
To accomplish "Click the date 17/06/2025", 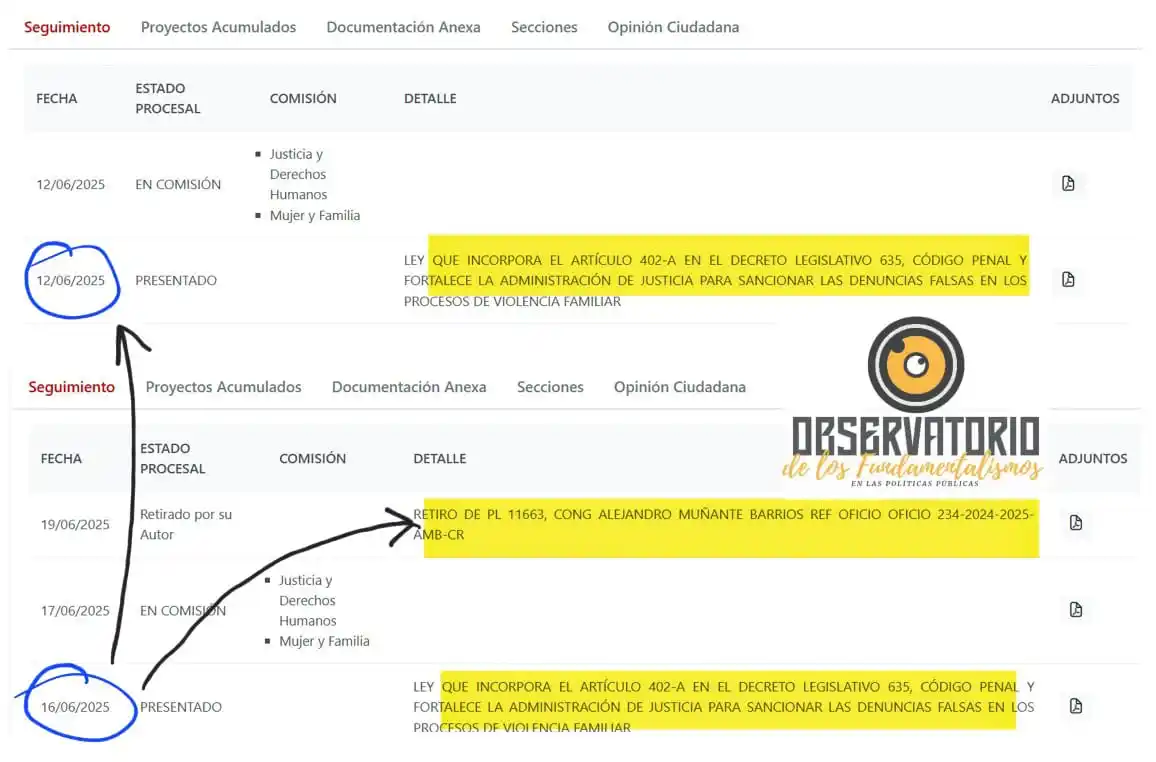I will [75, 611].
